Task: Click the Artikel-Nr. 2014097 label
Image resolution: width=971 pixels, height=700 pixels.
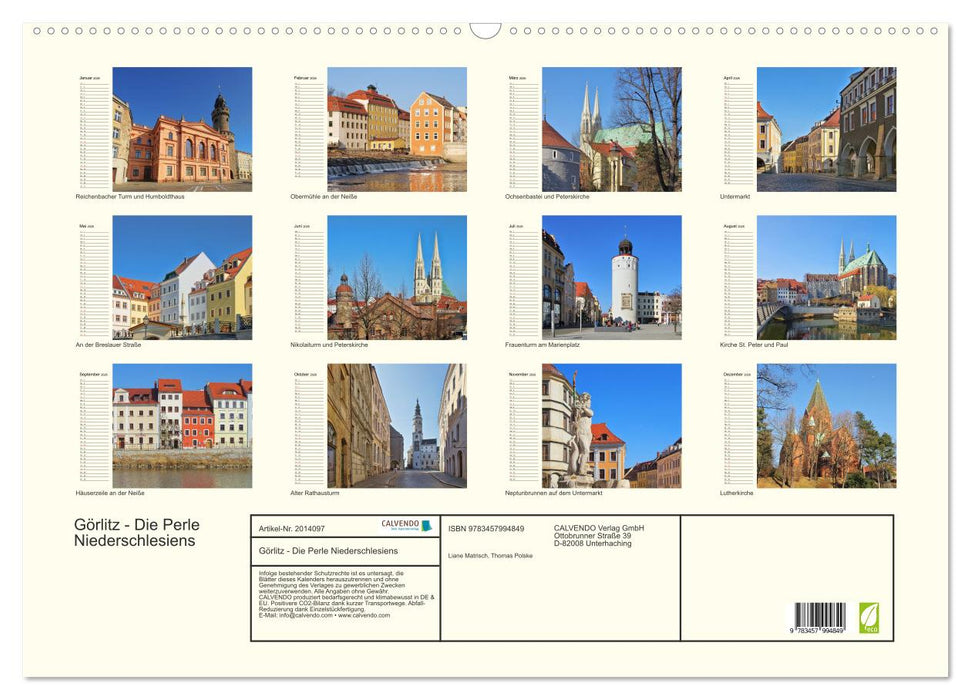Action: [x=292, y=528]
